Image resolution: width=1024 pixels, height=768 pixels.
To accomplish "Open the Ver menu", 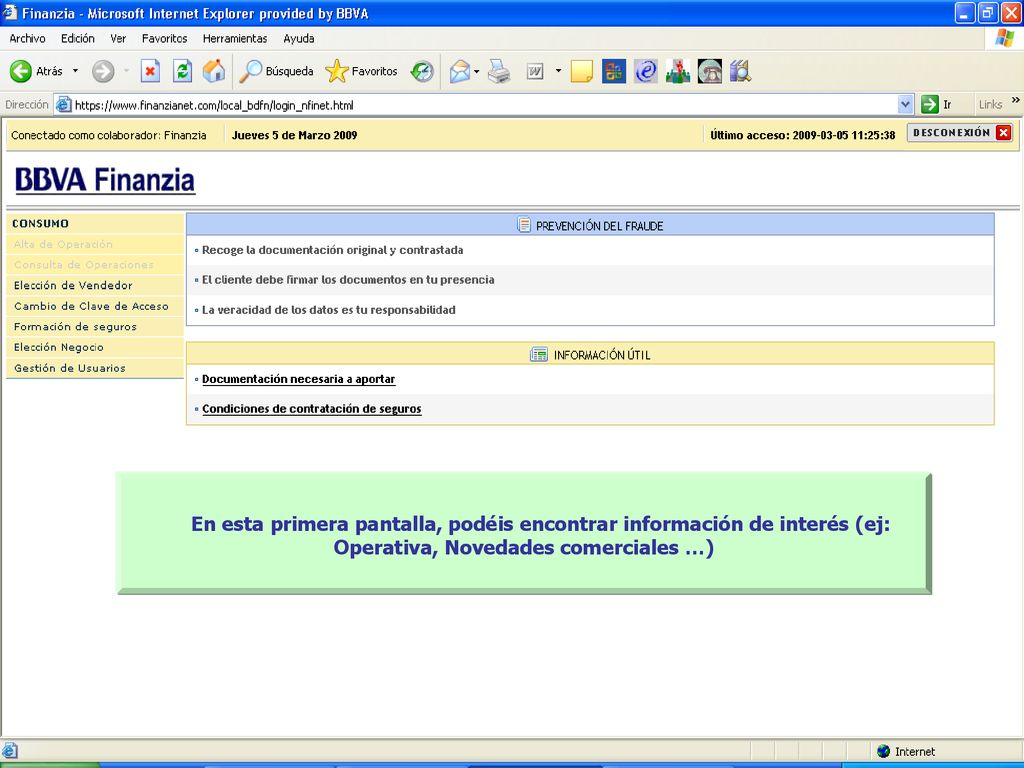I will click(118, 39).
